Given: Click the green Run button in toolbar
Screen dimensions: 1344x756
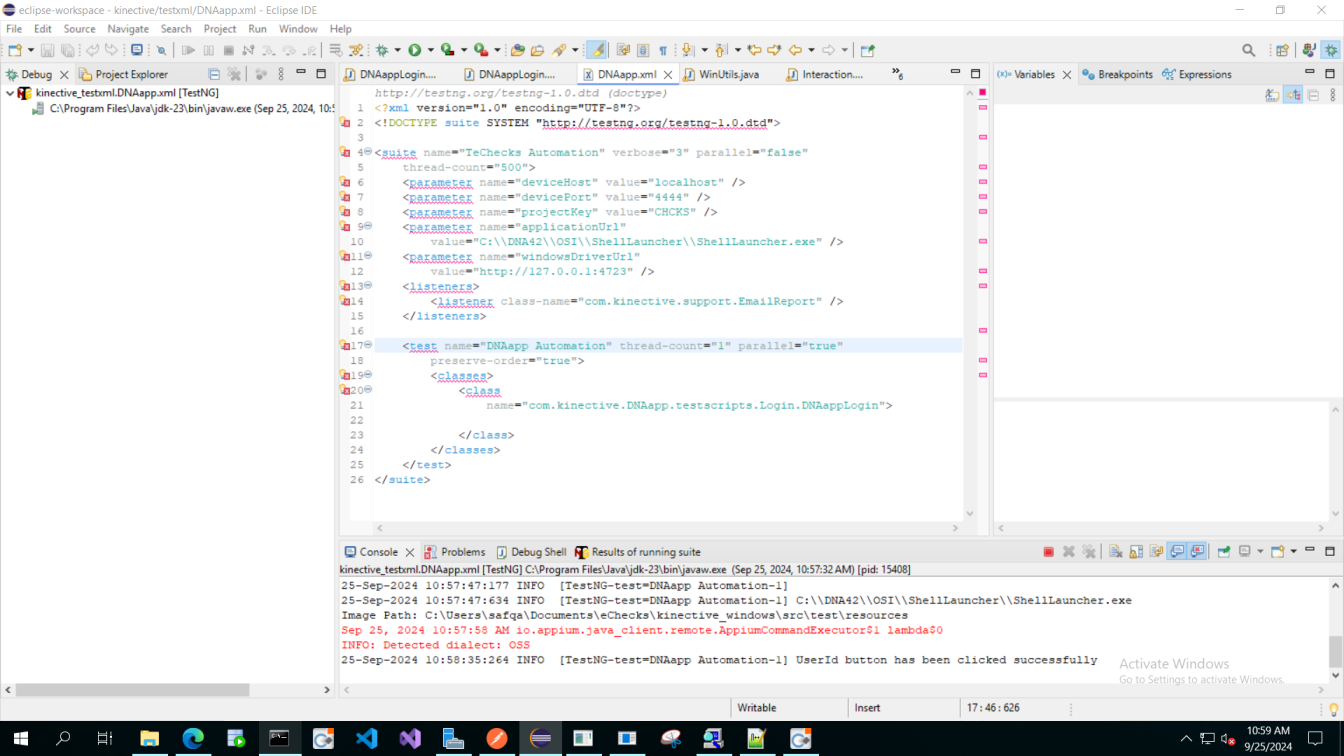Looking at the screenshot, I should point(414,50).
